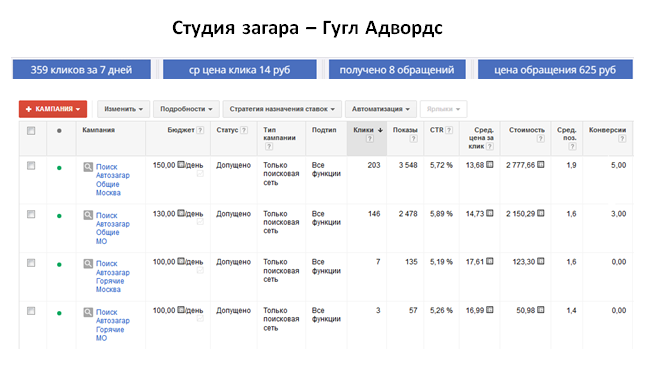The height and width of the screenshot is (368, 655).
Task: Sort by Стоимость column header
Action: pyautogui.click(x=526, y=130)
